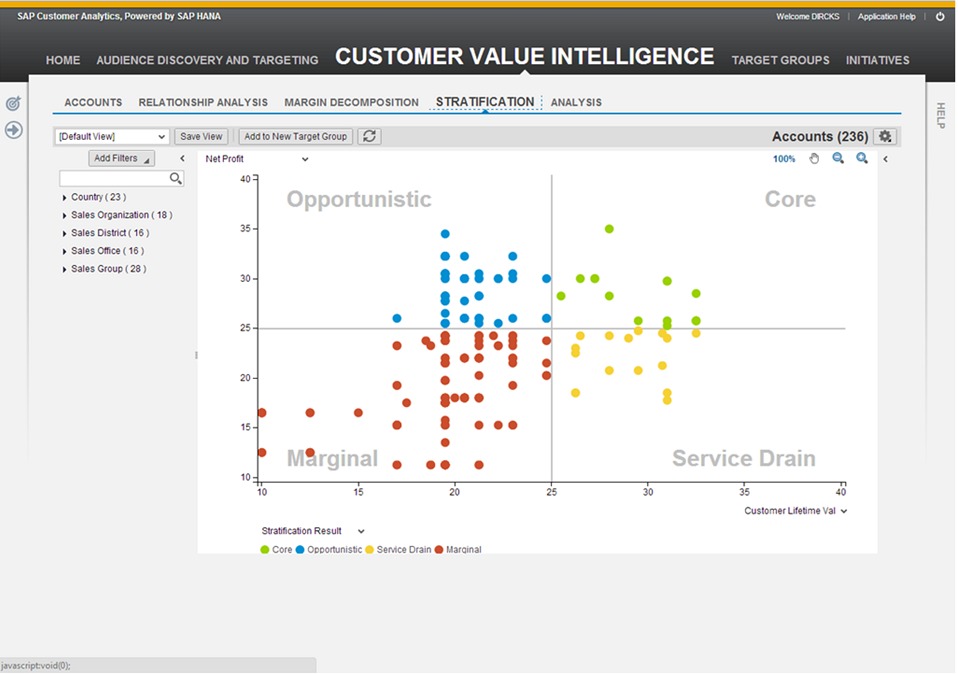Screen dimensions: 958x674
Task: Click the filter search magnifier icon
Action: click(175, 178)
